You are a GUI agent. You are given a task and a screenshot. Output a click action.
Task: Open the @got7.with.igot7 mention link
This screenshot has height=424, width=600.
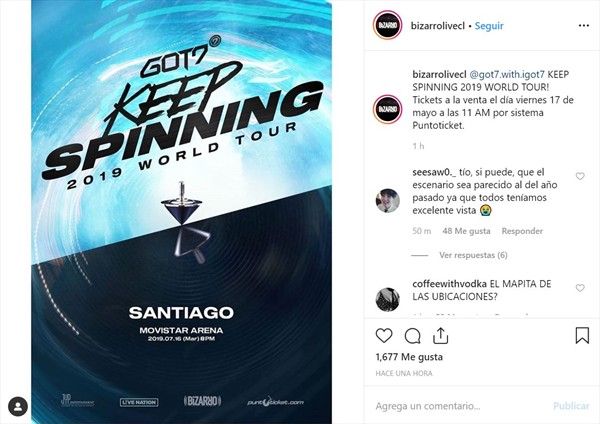click(507, 74)
